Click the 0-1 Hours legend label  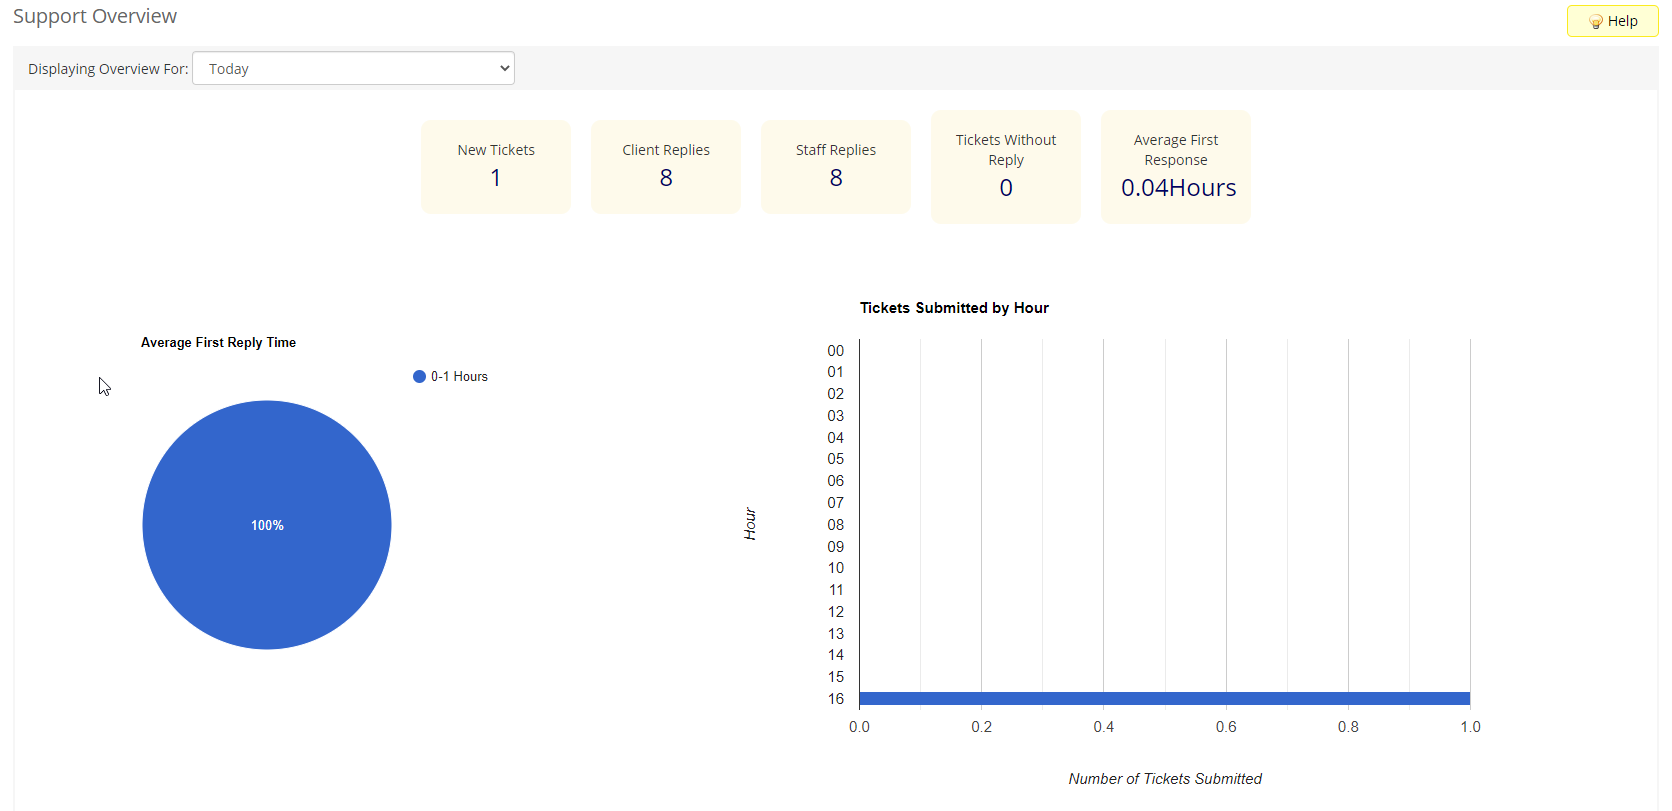coord(459,377)
